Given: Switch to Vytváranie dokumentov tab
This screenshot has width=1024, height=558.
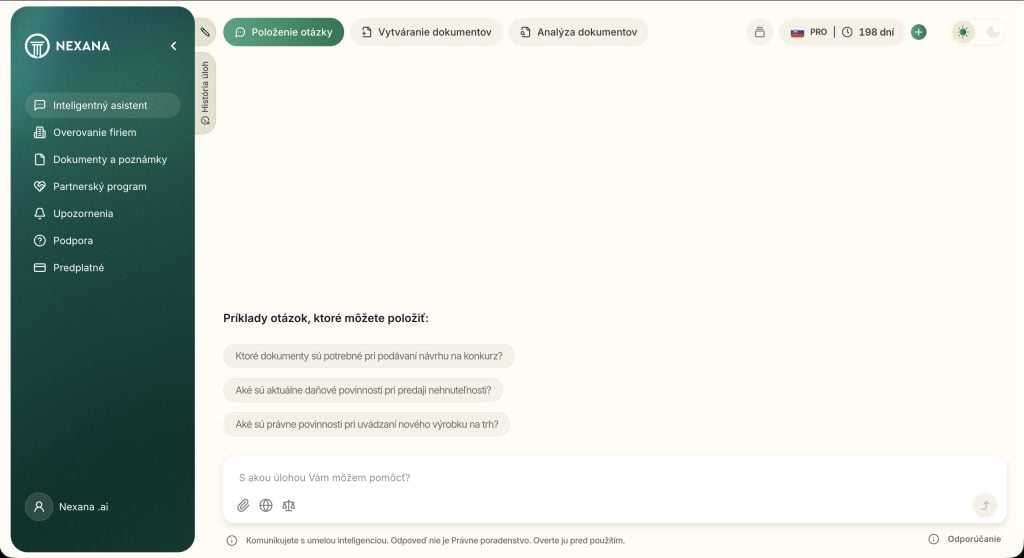Looking at the screenshot, I should click(426, 32).
